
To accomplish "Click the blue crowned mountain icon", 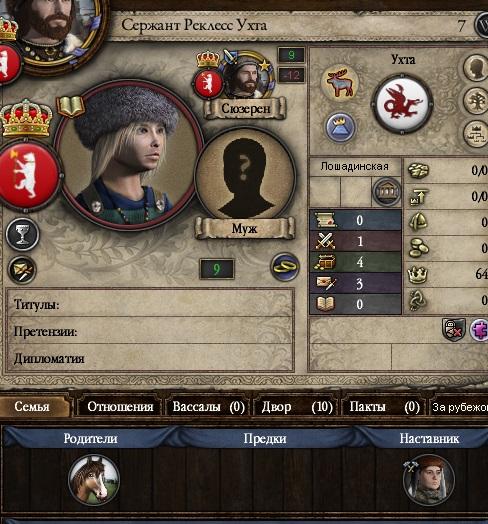I will coord(340,128).
